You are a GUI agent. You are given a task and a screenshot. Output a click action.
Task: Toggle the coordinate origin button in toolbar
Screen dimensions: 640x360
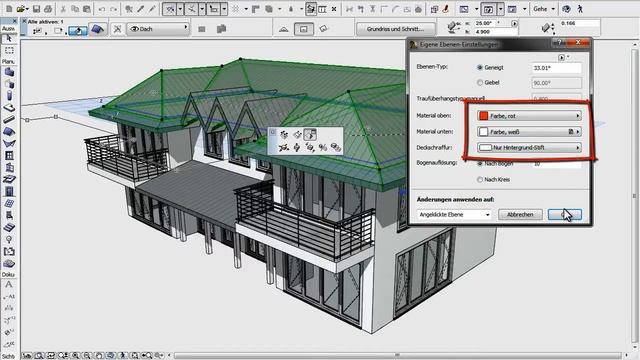pos(213,9)
